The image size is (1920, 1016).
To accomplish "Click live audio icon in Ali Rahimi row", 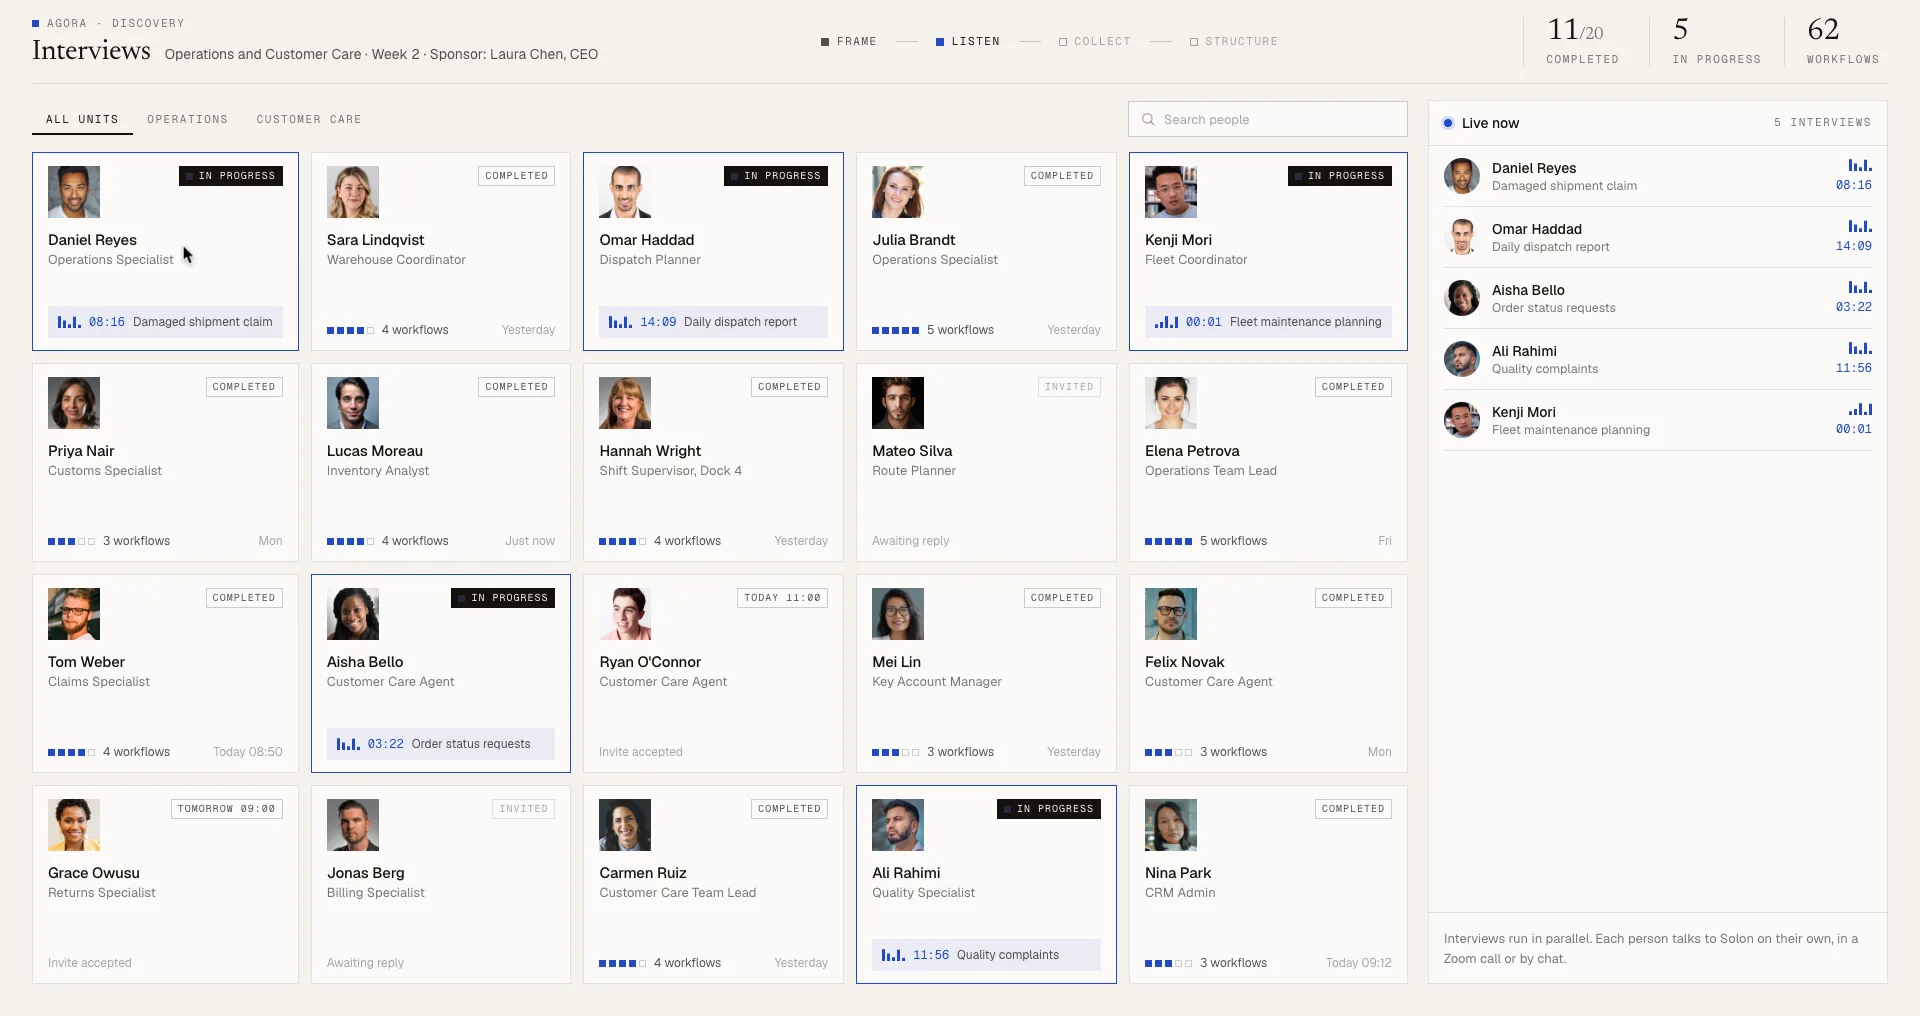I will point(1860,349).
